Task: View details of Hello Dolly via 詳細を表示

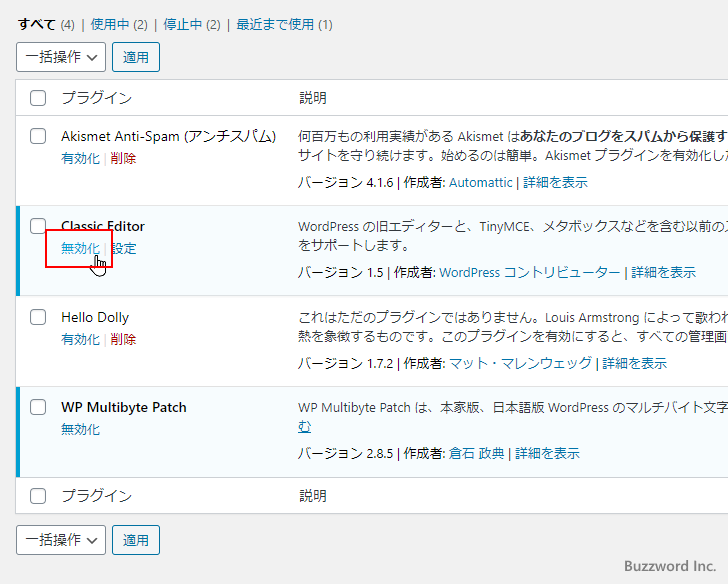Action: coord(634,363)
